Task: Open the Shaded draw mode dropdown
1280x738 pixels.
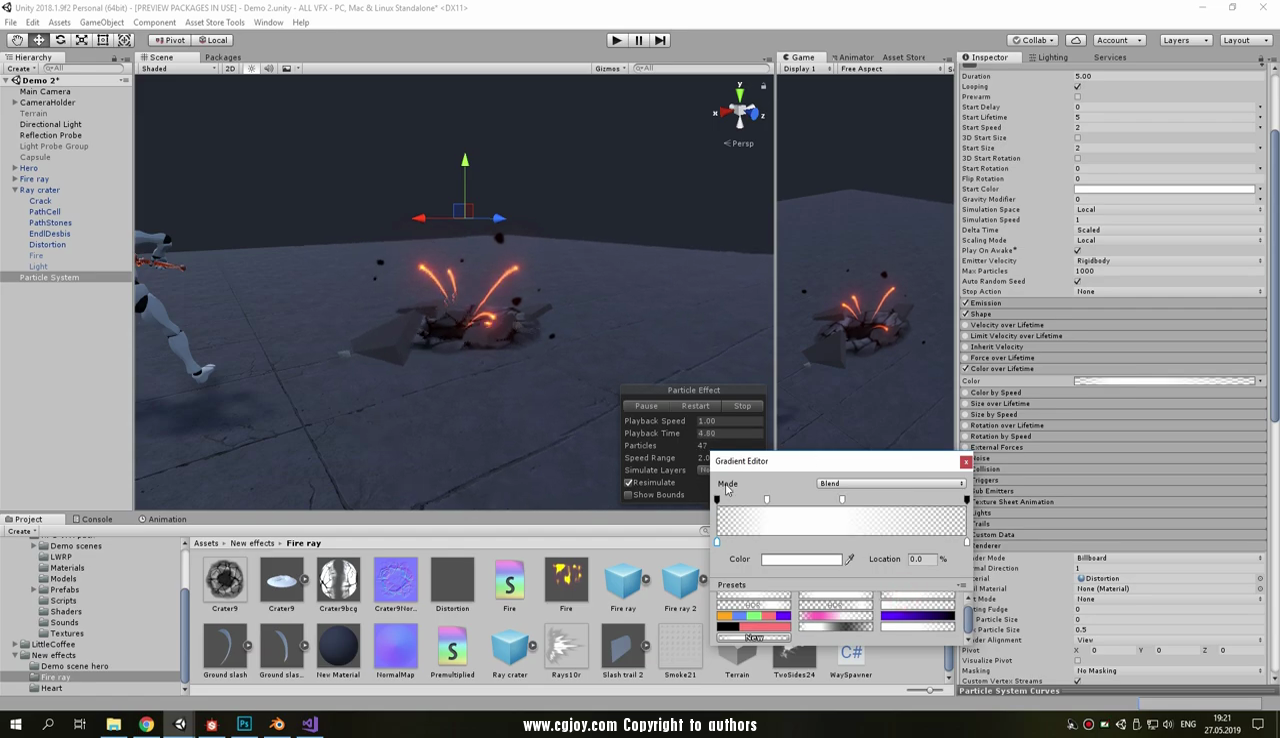Action: [x=179, y=69]
